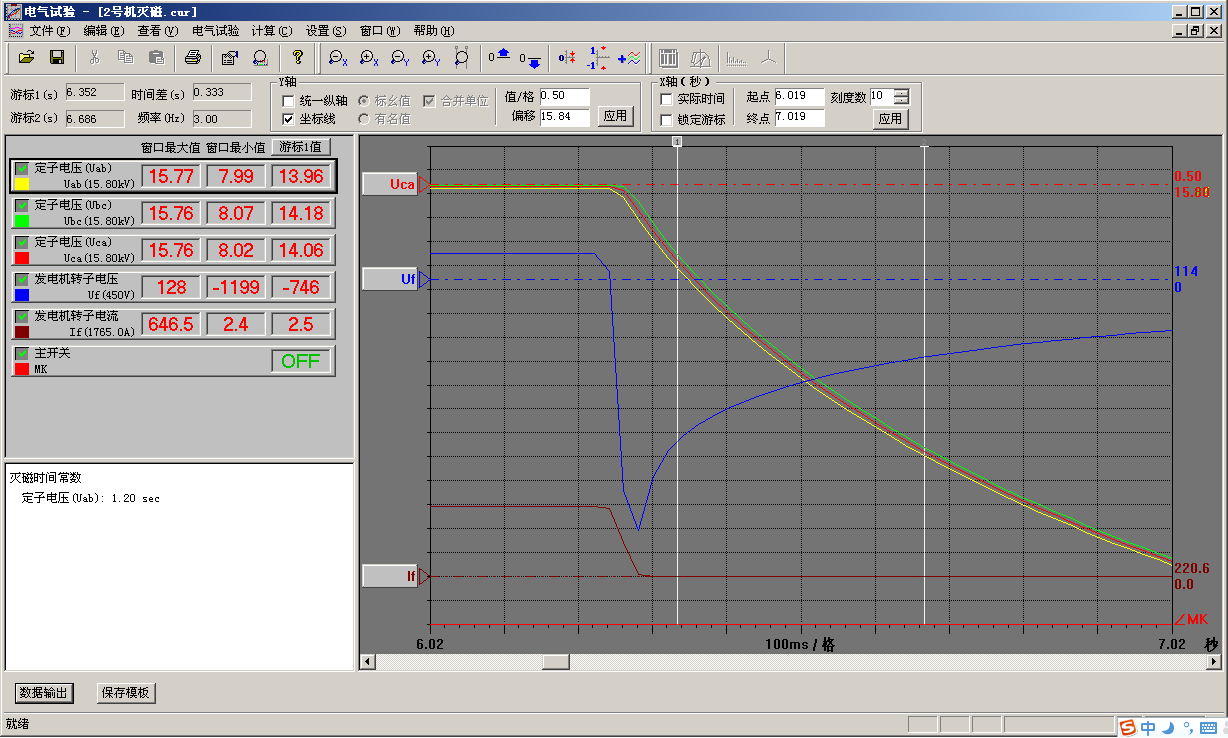Click the Print icon in toolbar
This screenshot has width=1228, height=738.
(194, 58)
